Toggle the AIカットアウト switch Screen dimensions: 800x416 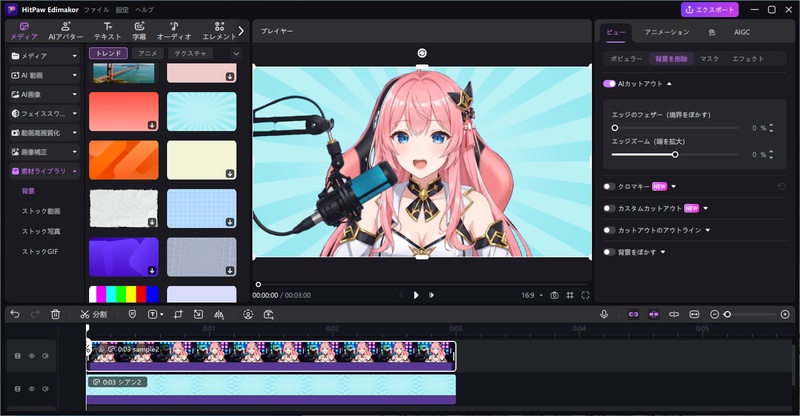tap(609, 84)
